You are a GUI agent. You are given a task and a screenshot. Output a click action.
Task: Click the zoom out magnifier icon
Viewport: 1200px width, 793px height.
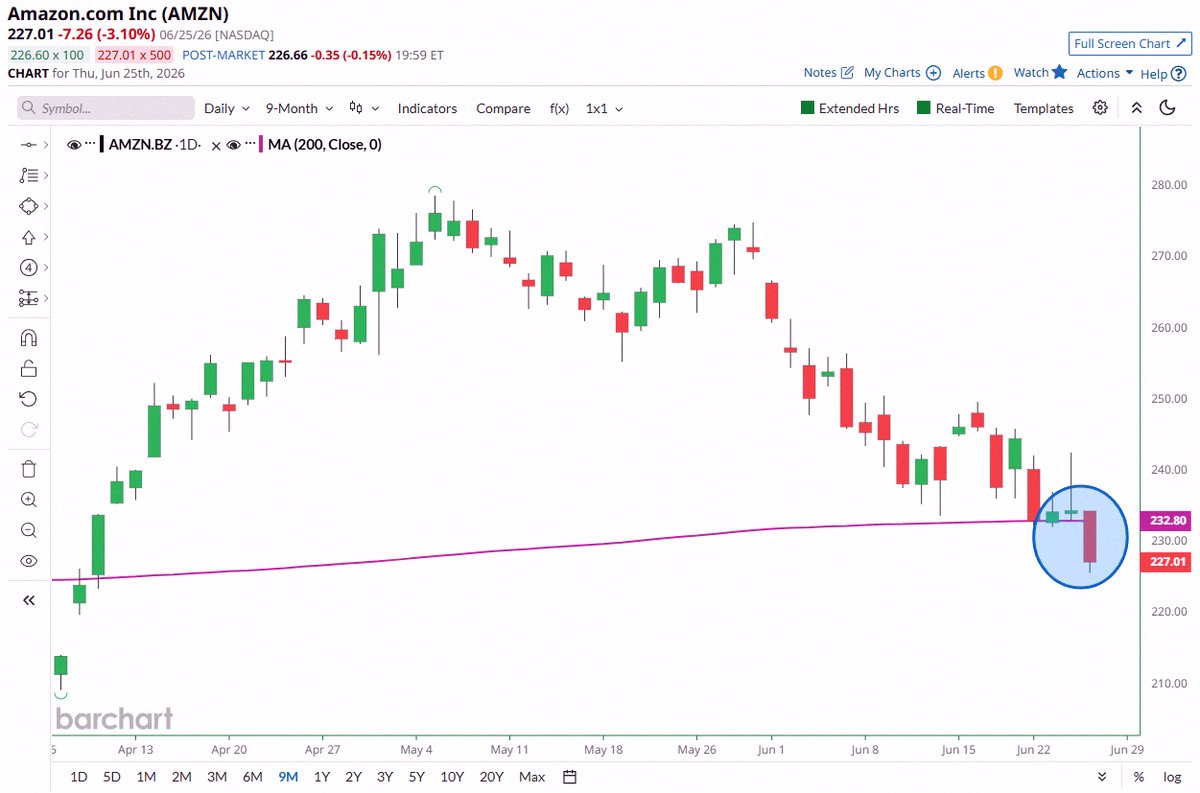click(x=28, y=531)
